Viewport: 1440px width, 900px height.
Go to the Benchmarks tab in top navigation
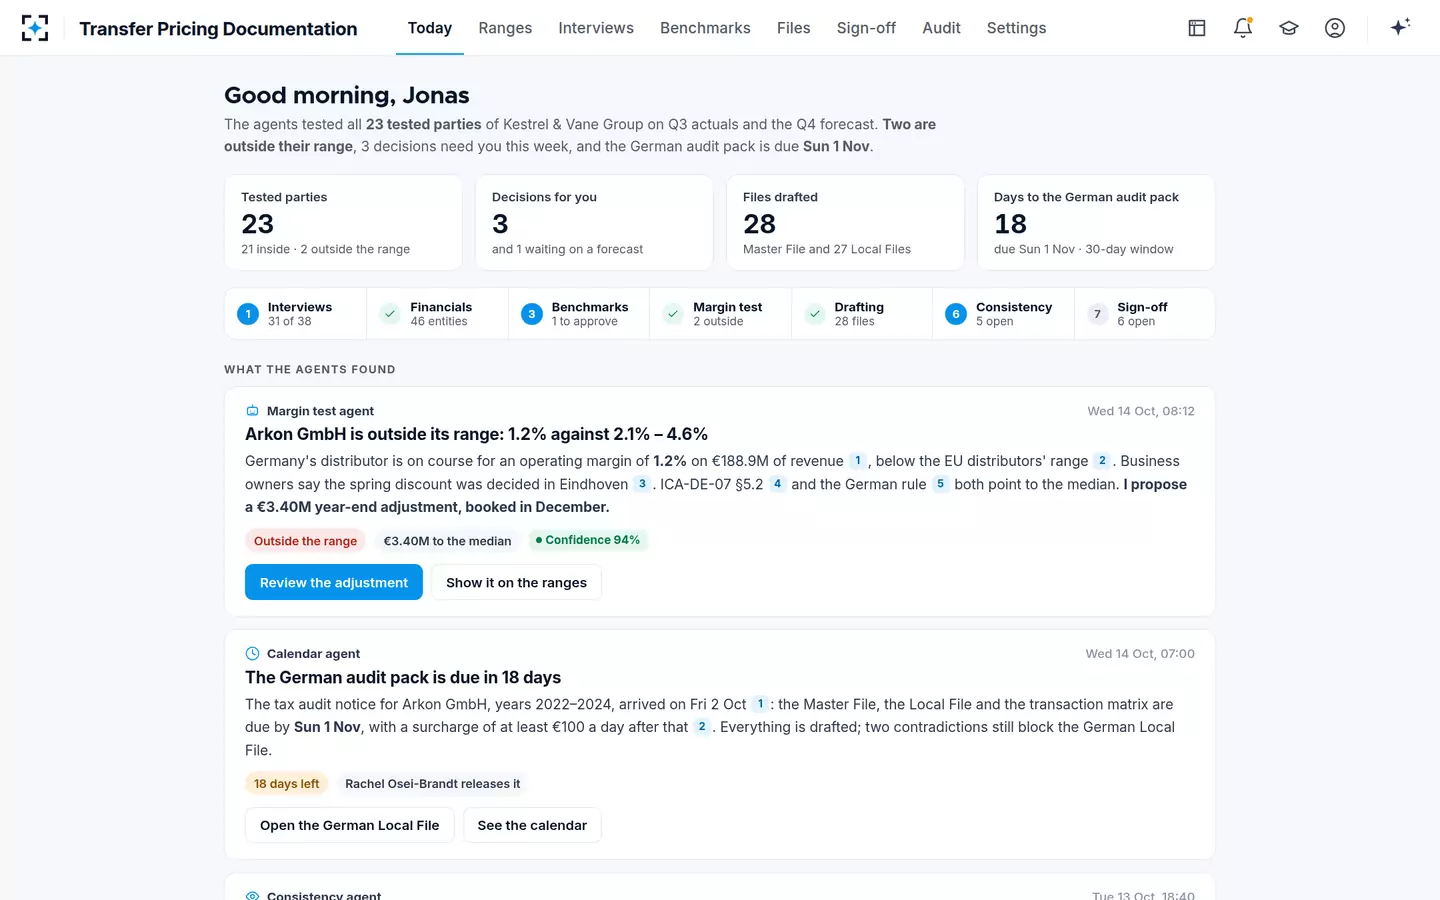(x=705, y=28)
